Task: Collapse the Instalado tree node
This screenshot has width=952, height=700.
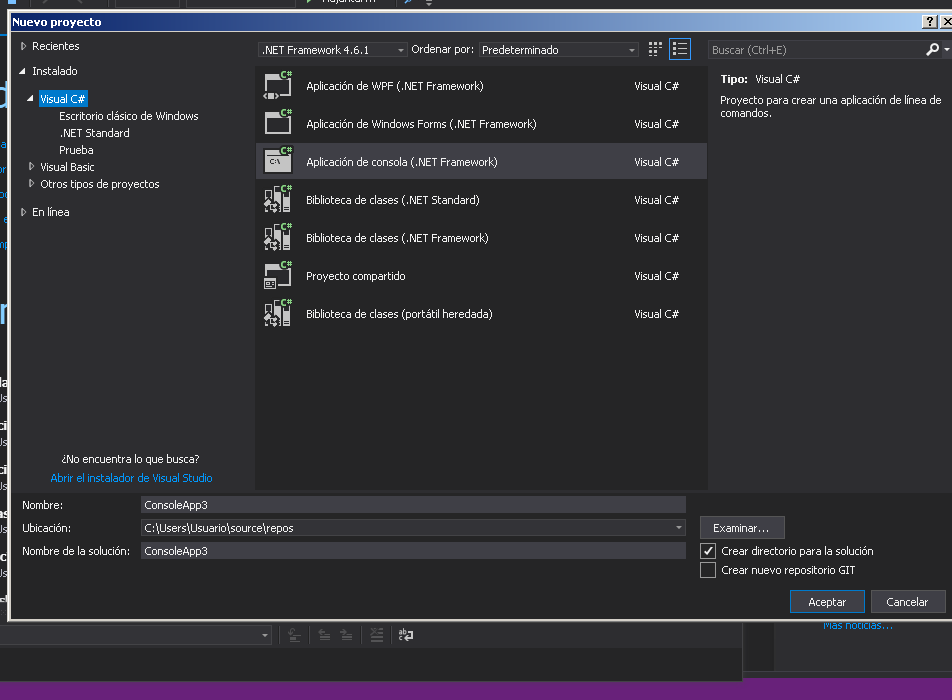Action: [x=23, y=71]
